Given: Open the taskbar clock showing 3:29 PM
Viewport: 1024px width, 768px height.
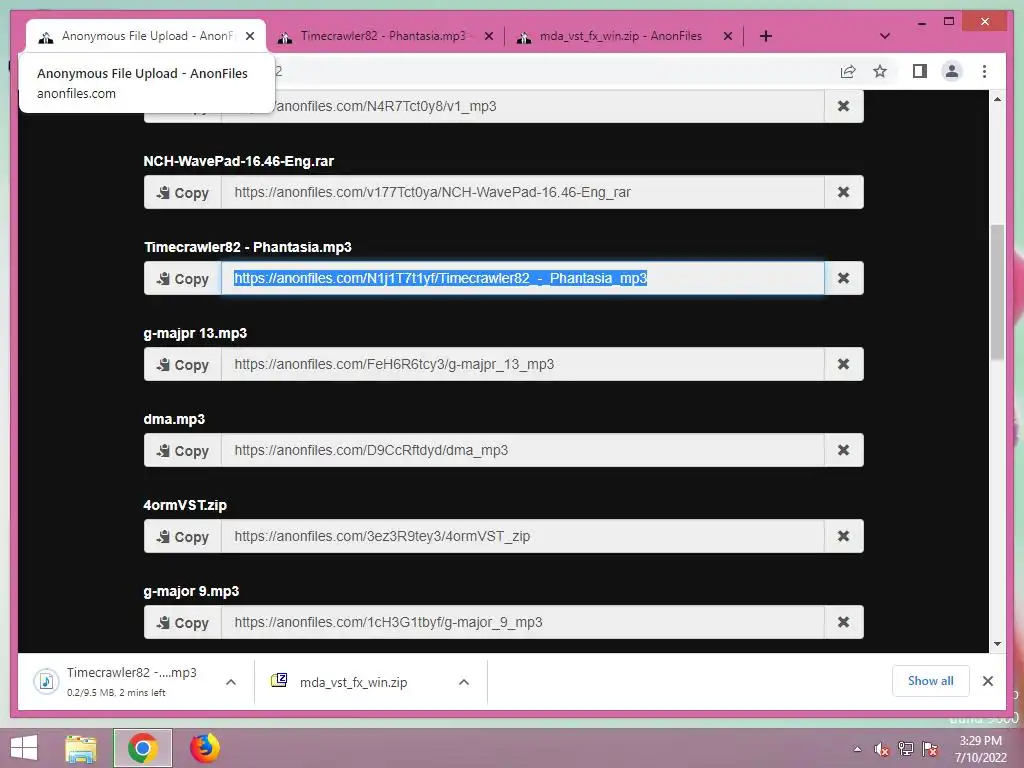Looking at the screenshot, I should (x=981, y=749).
